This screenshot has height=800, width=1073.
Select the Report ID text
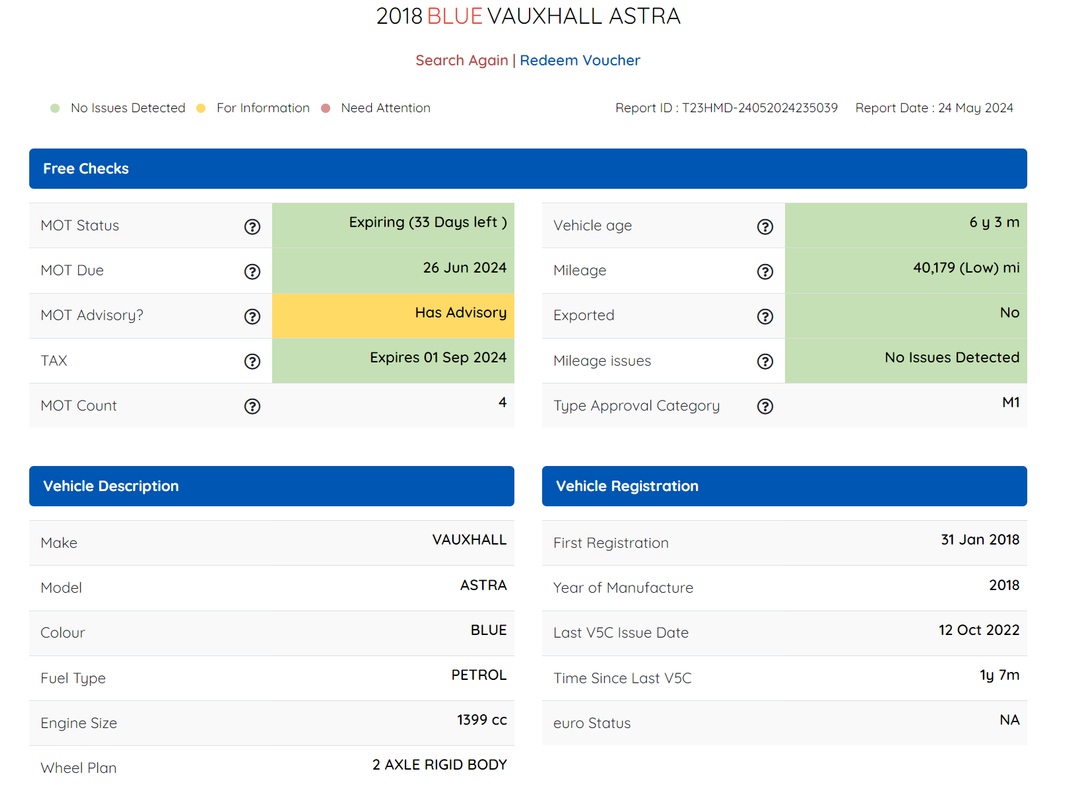point(726,108)
